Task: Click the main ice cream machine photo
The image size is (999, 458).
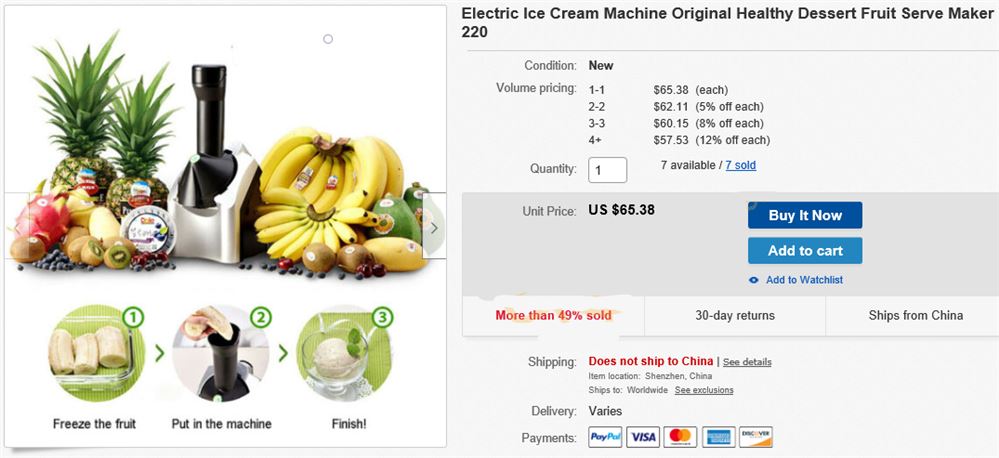Action: [220, 160]
